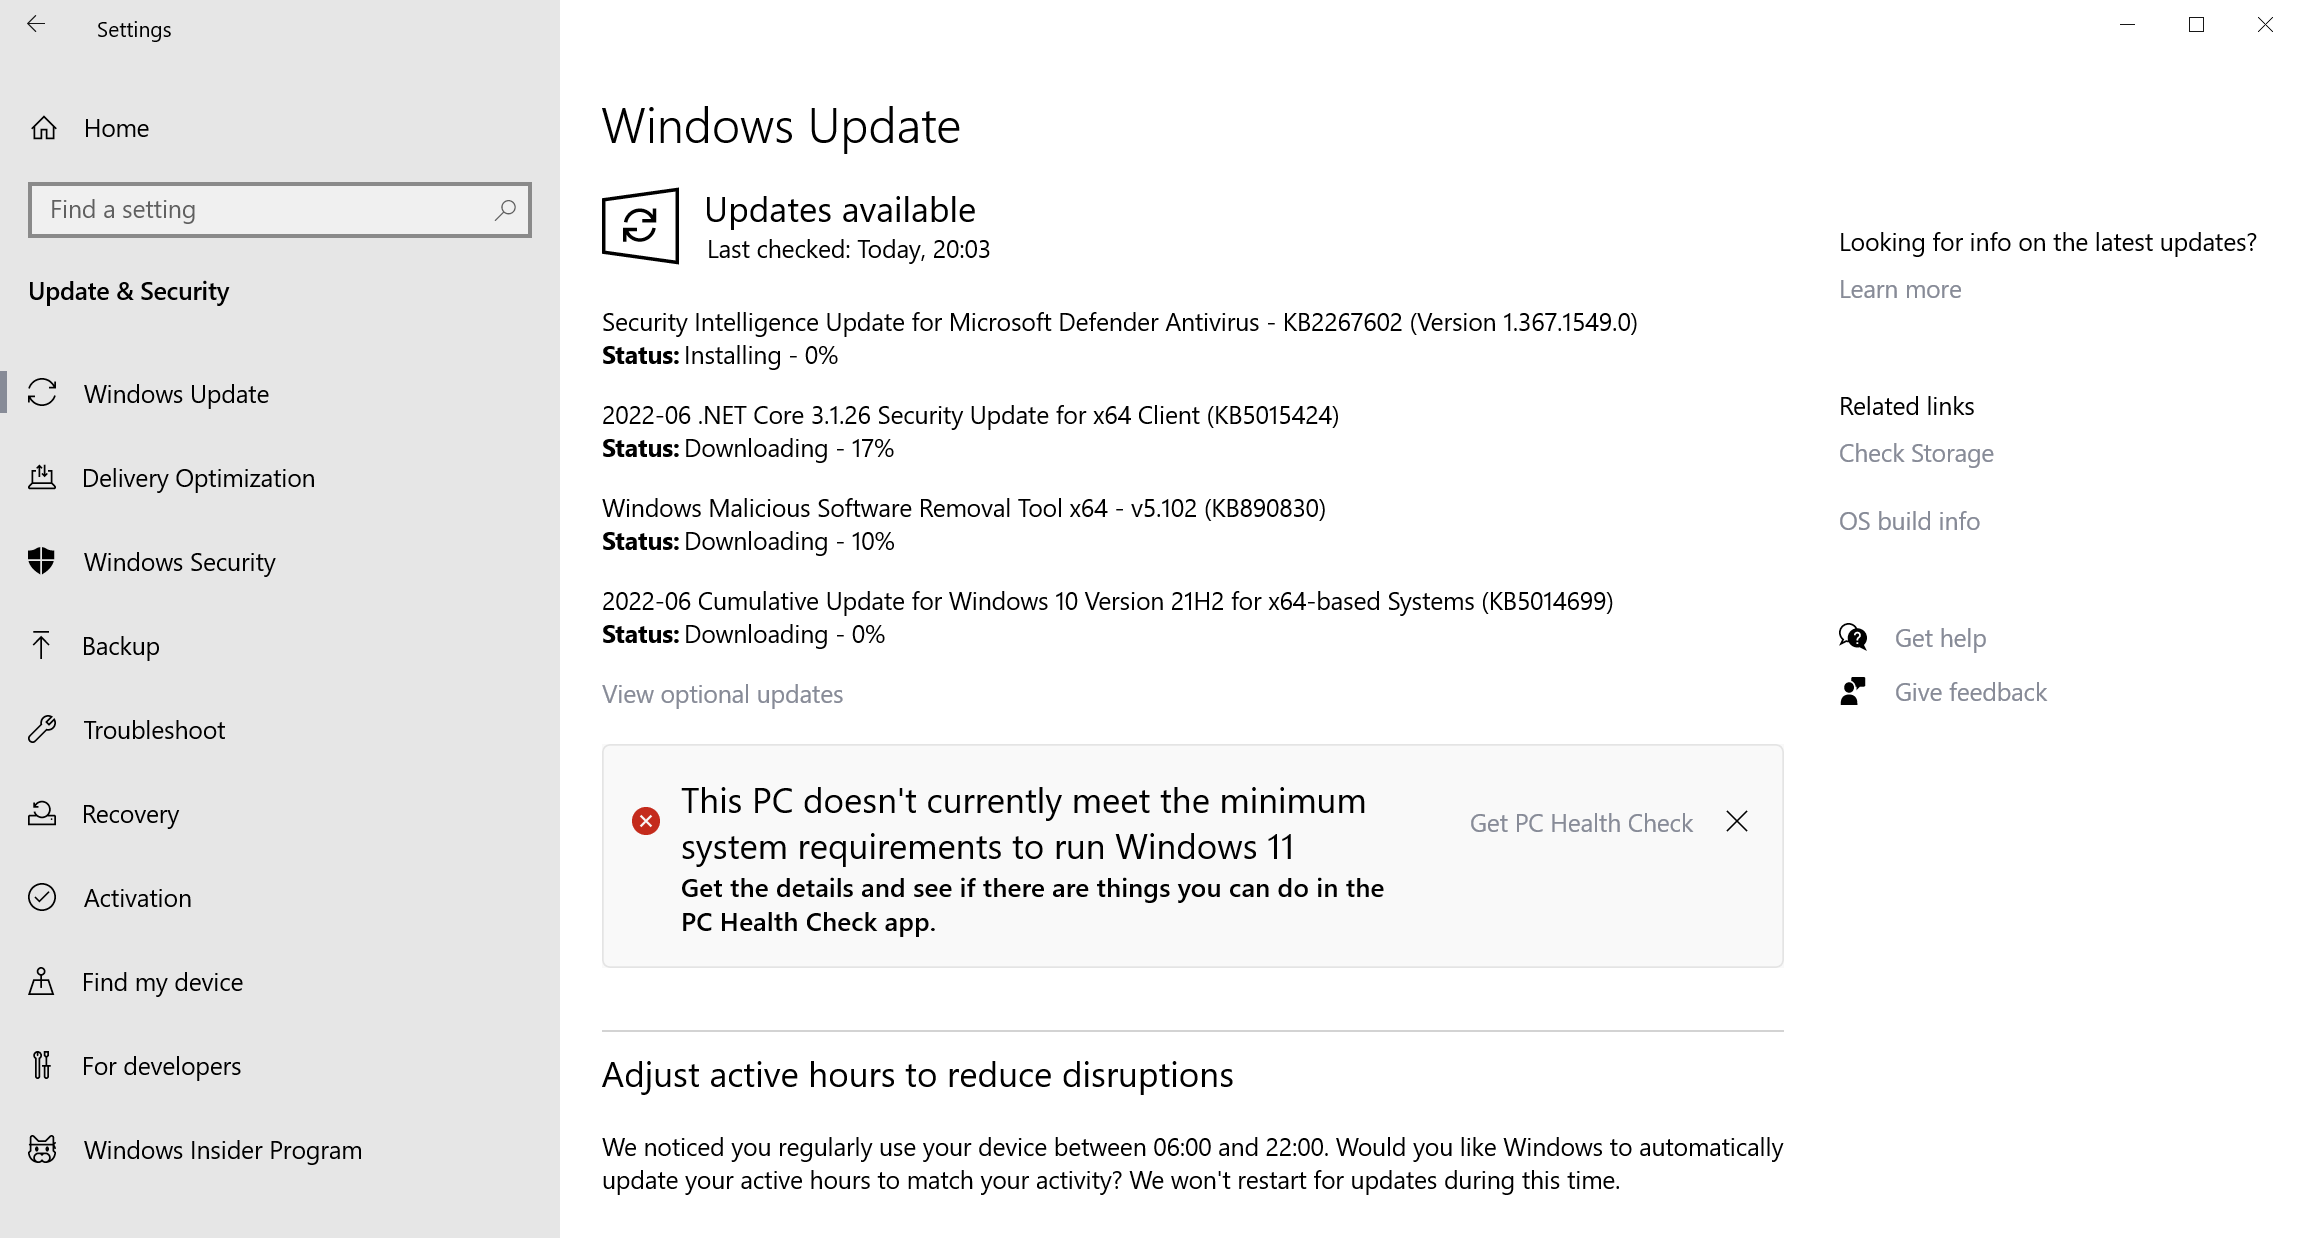Click Check Storage related link

coord(1912,453)
